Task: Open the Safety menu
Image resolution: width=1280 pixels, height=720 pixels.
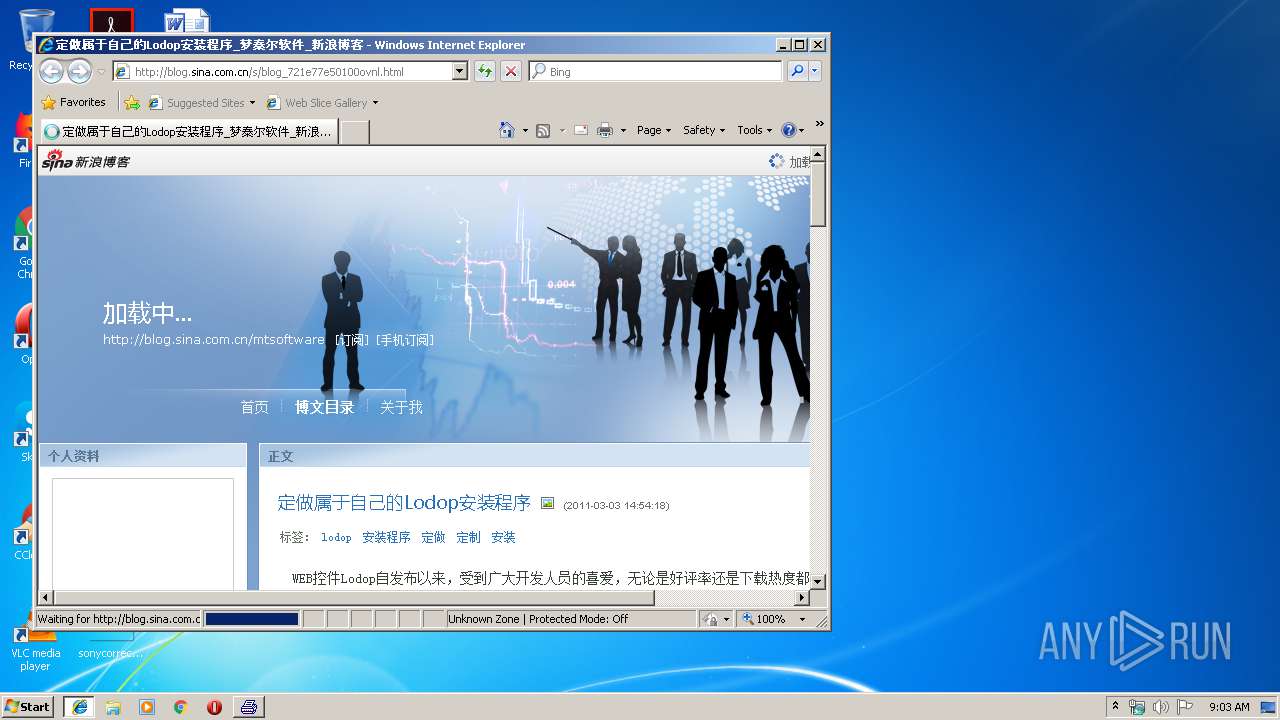Action: [x=704, y=130]
